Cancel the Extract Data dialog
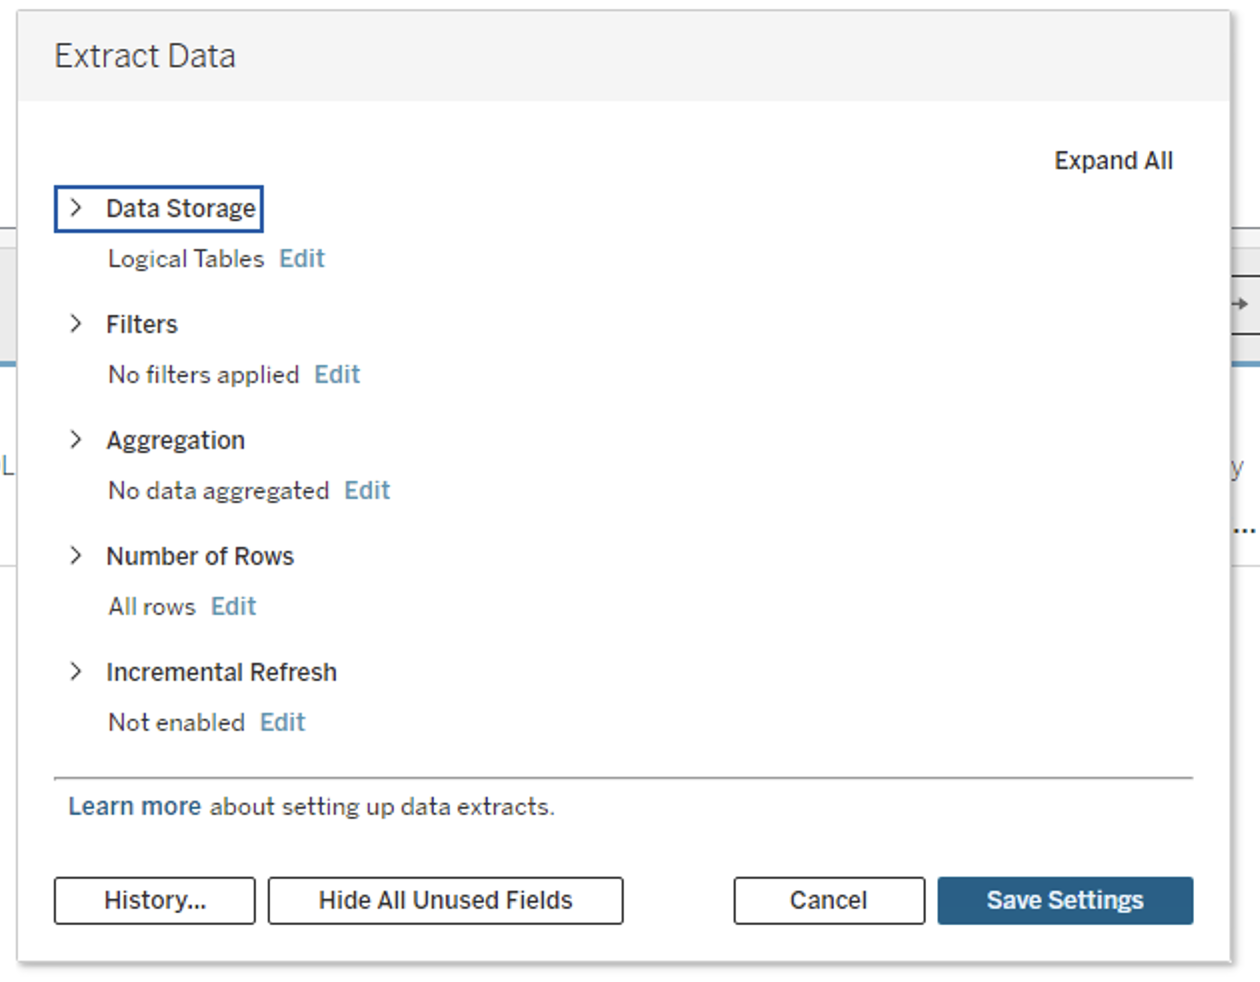The width and height of the screenshot is (1260, 982). 828,901
